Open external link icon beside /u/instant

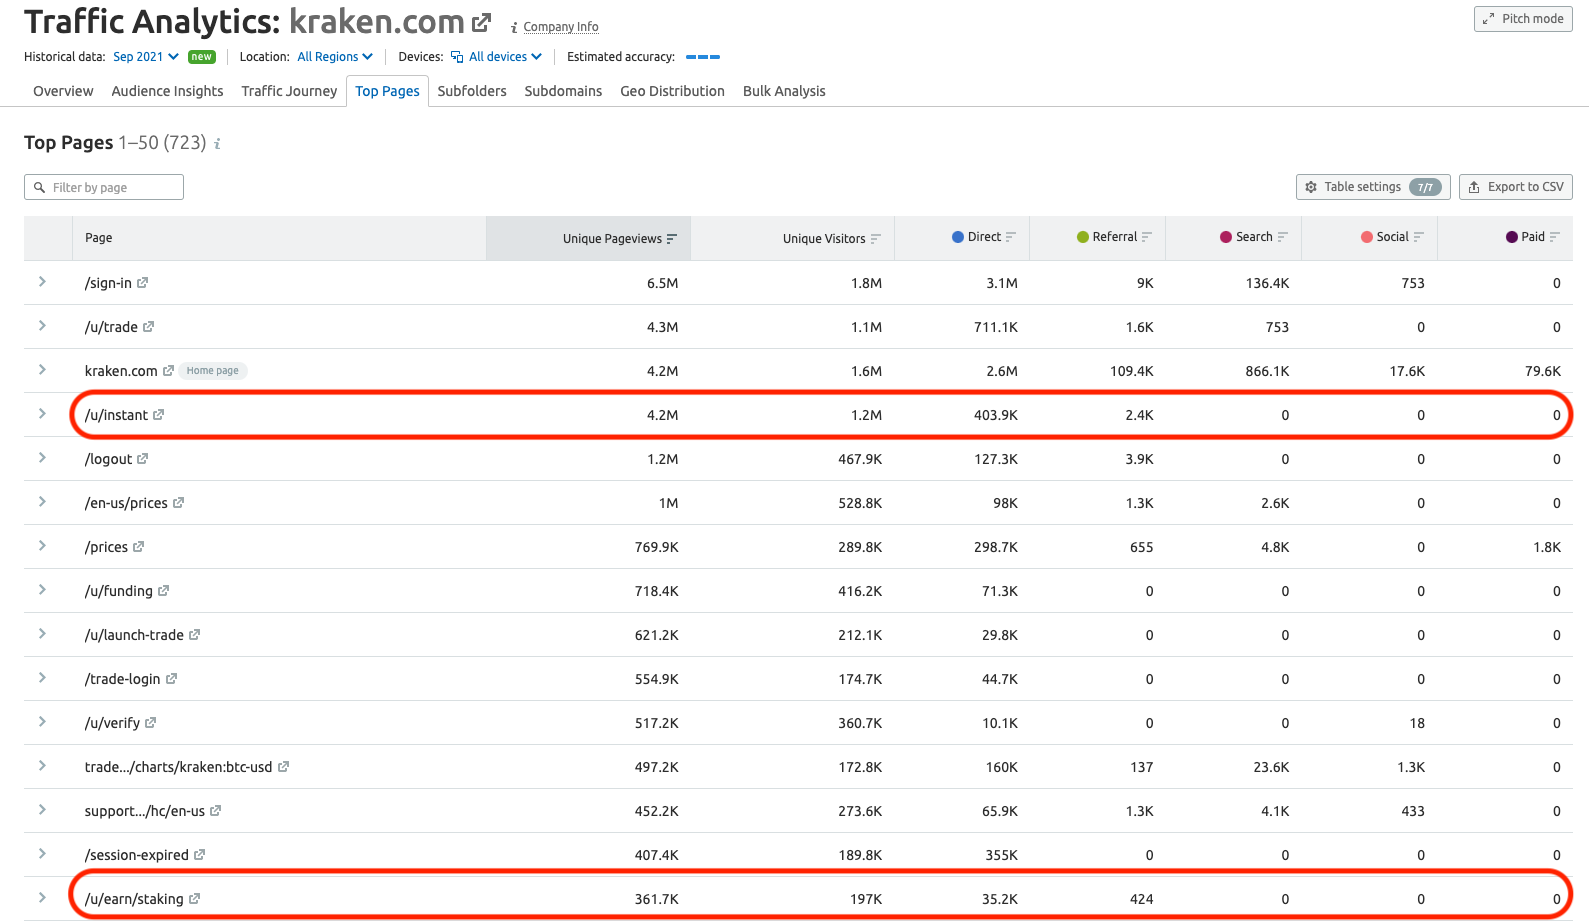tap(159, 415)
